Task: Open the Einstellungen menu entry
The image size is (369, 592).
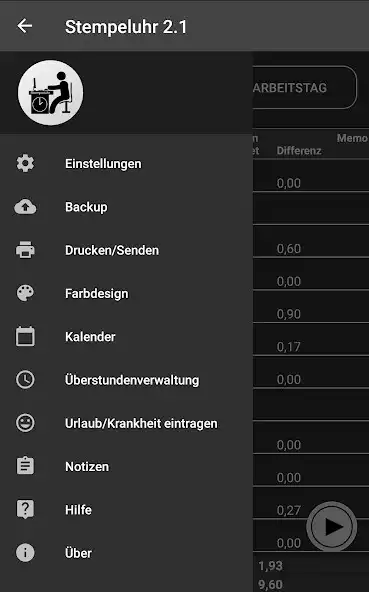Action: 126,164
